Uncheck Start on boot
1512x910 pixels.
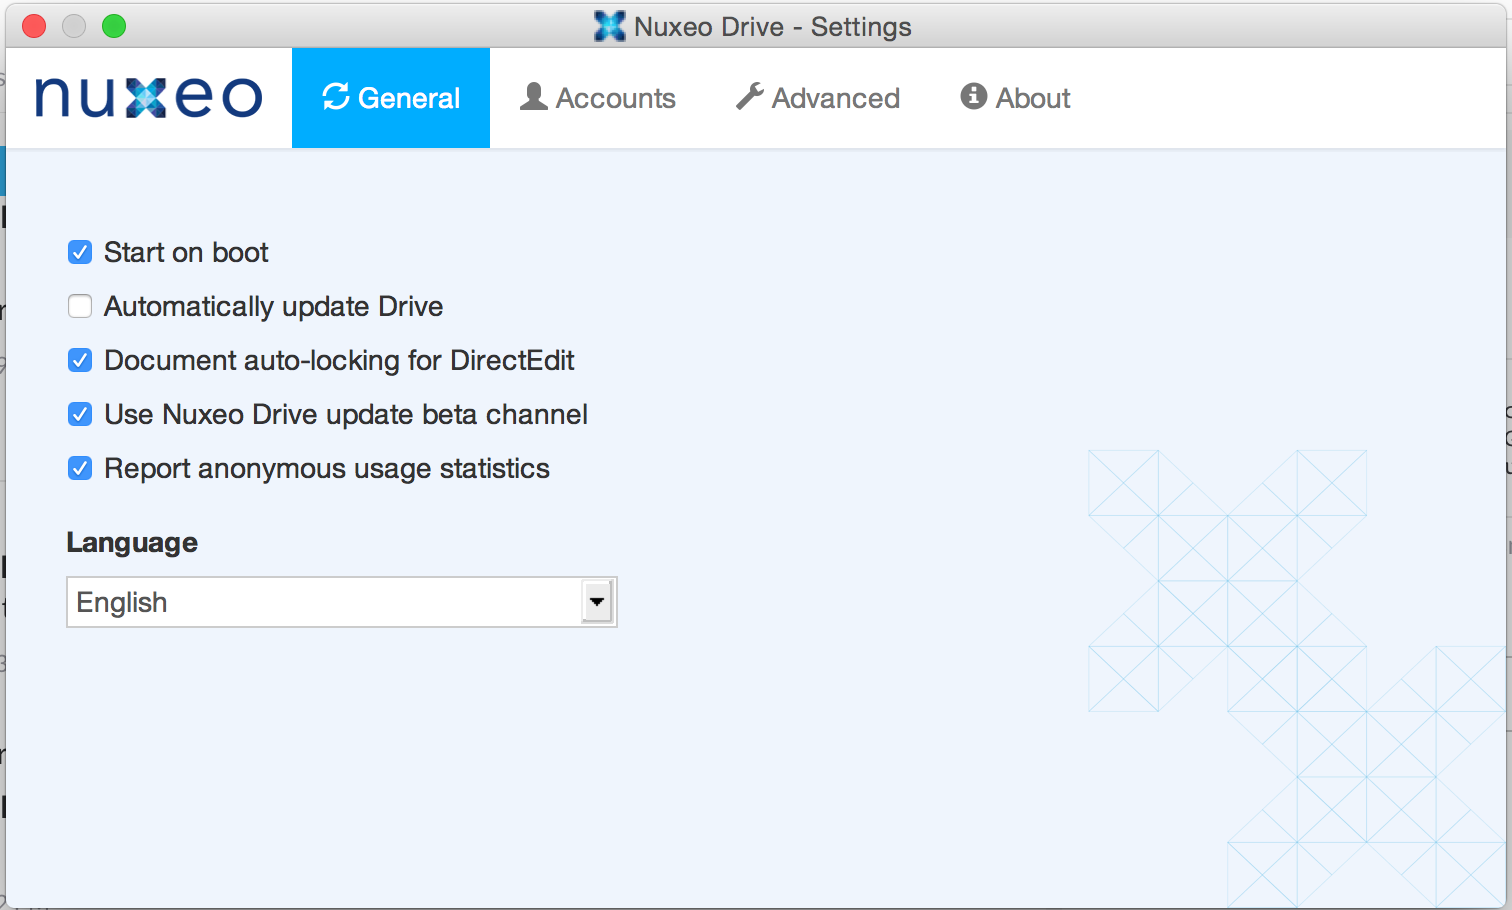click(80, 252)
